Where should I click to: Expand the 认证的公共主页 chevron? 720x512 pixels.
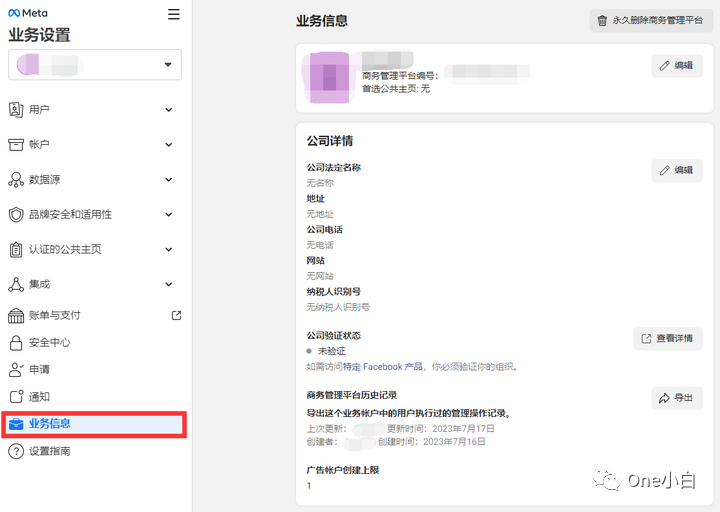pos(169,249)
